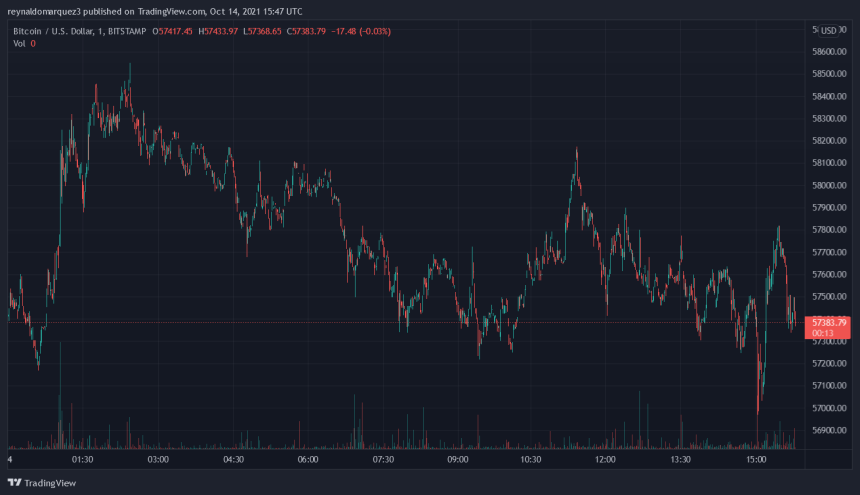
Task: Click the current price tag 57383.79
Action: [x=829, y=322]
